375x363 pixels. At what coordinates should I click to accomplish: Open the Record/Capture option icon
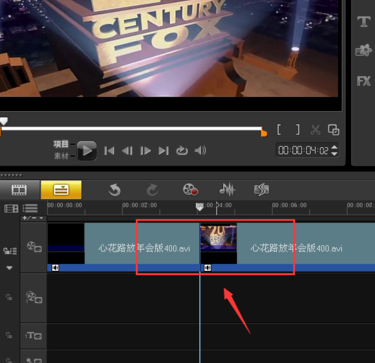coord(190,190)
